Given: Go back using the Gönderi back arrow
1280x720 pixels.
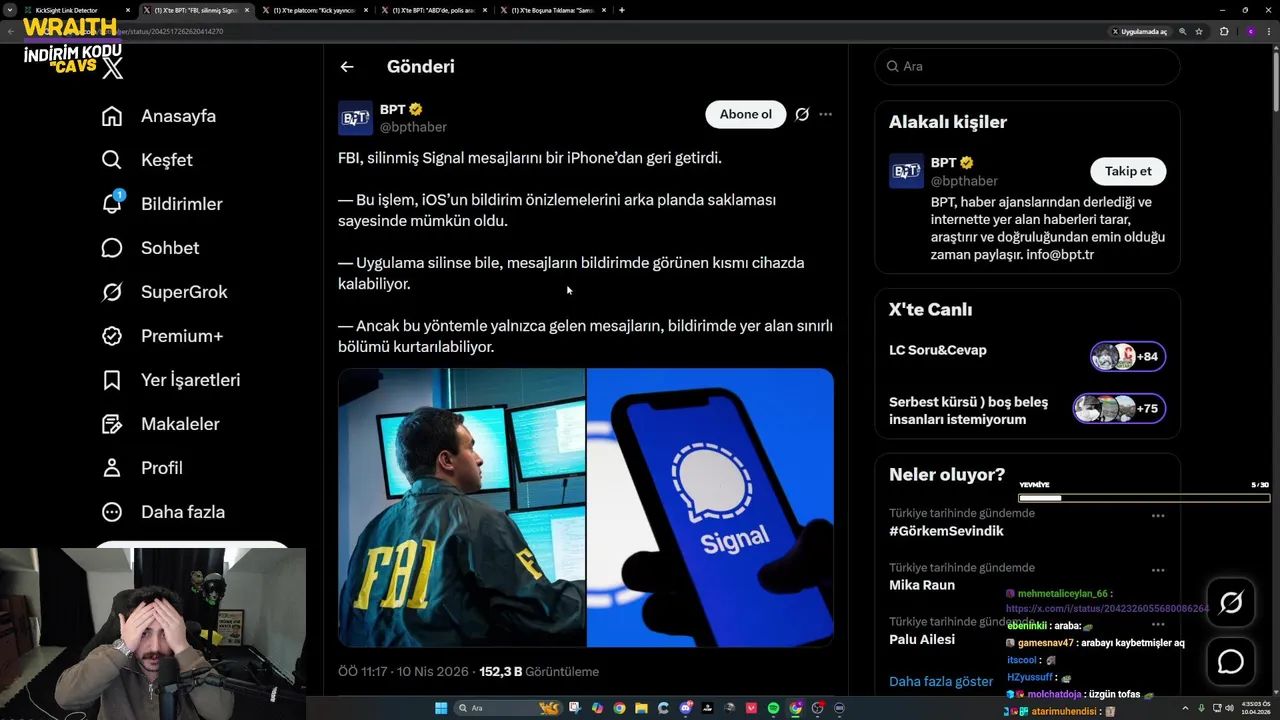Looking at the screenshot, I should [347, 67].
